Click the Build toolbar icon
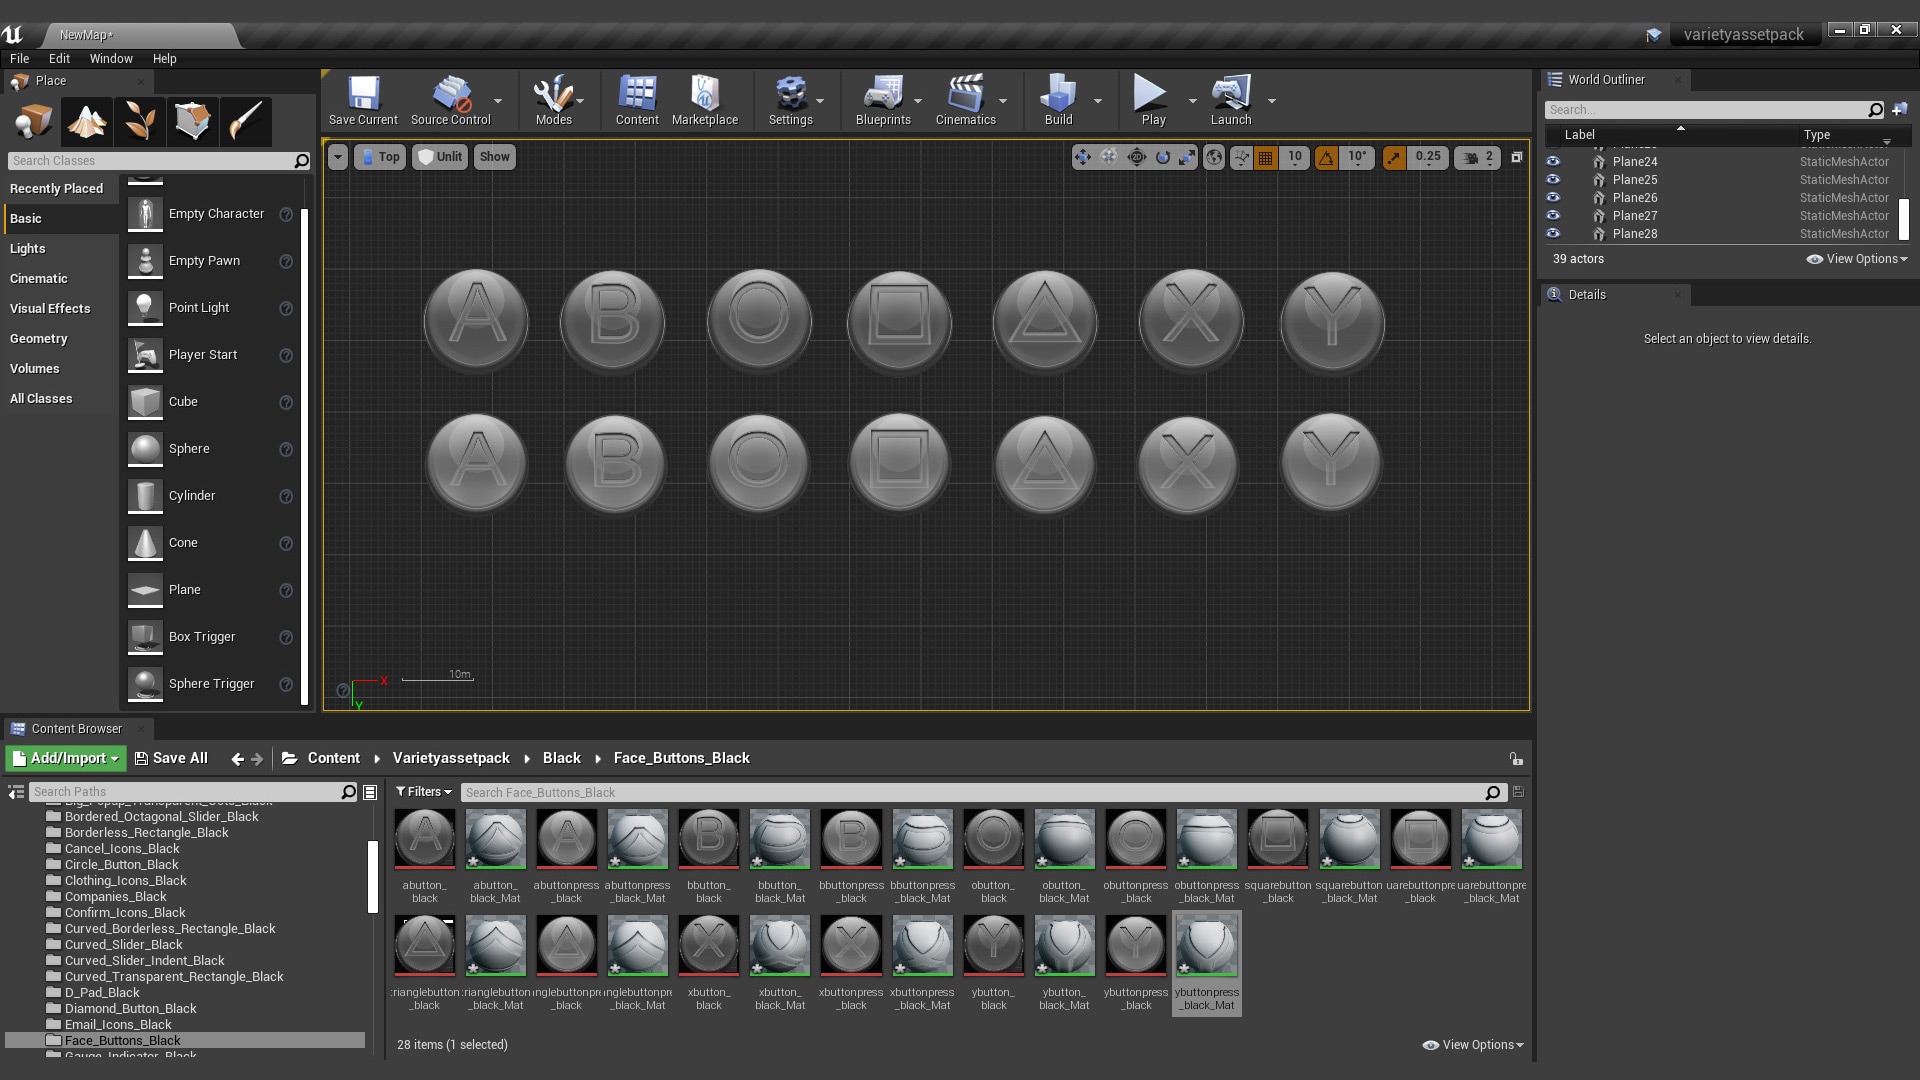The height and width of the screenshot is (1080, 1920). [1058, 100]
